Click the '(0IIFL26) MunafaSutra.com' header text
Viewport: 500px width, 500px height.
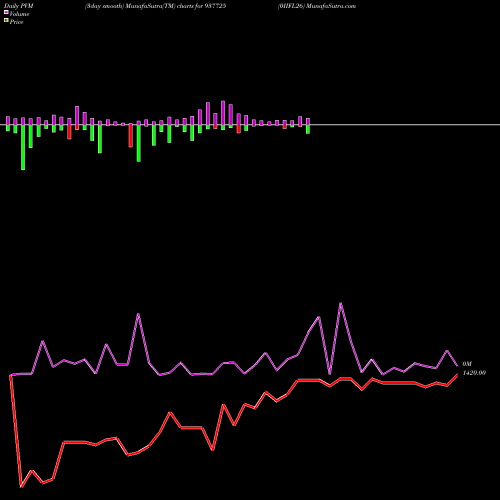click(x=317, y=6)
